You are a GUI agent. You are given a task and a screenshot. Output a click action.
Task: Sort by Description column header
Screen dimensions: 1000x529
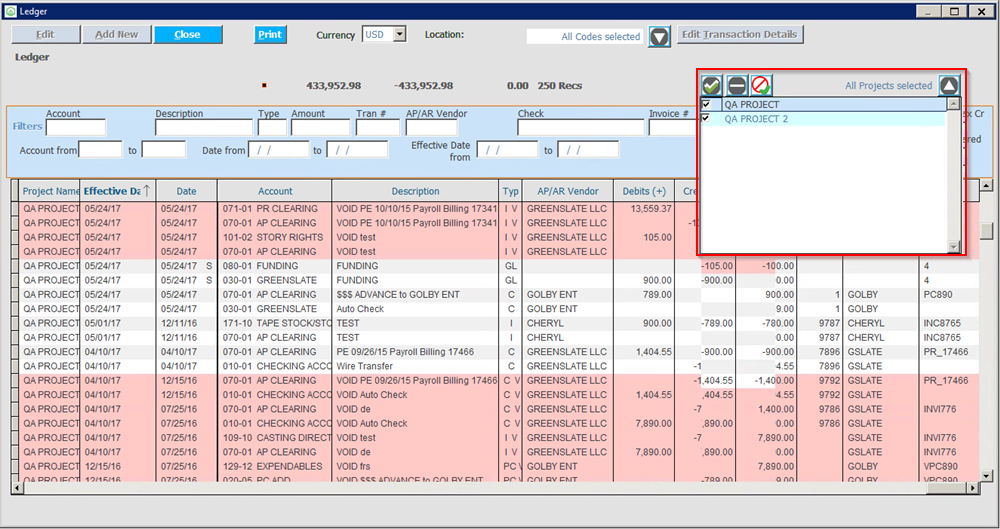(x=415, y=191)
